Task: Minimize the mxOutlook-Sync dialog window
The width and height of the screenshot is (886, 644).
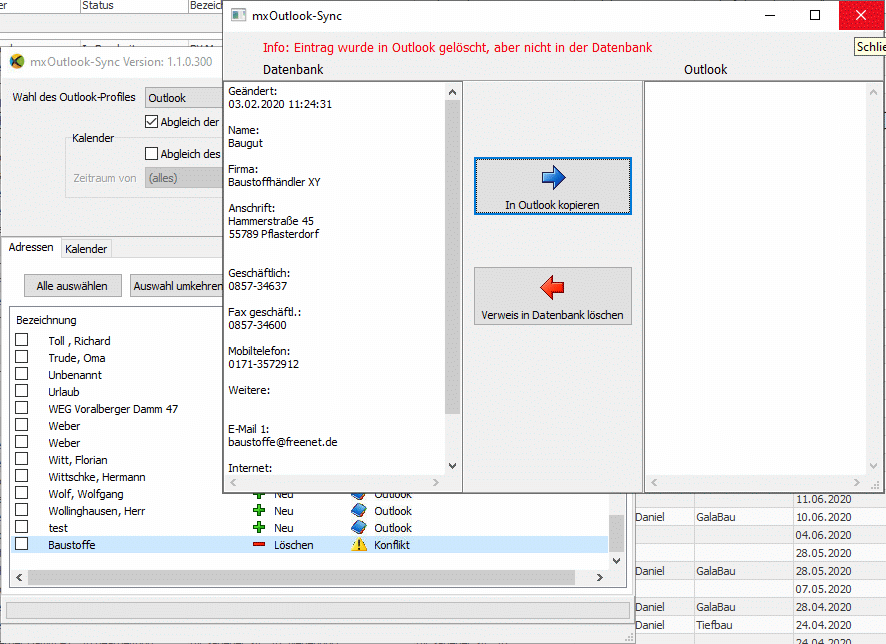Action: pos(770,15)
